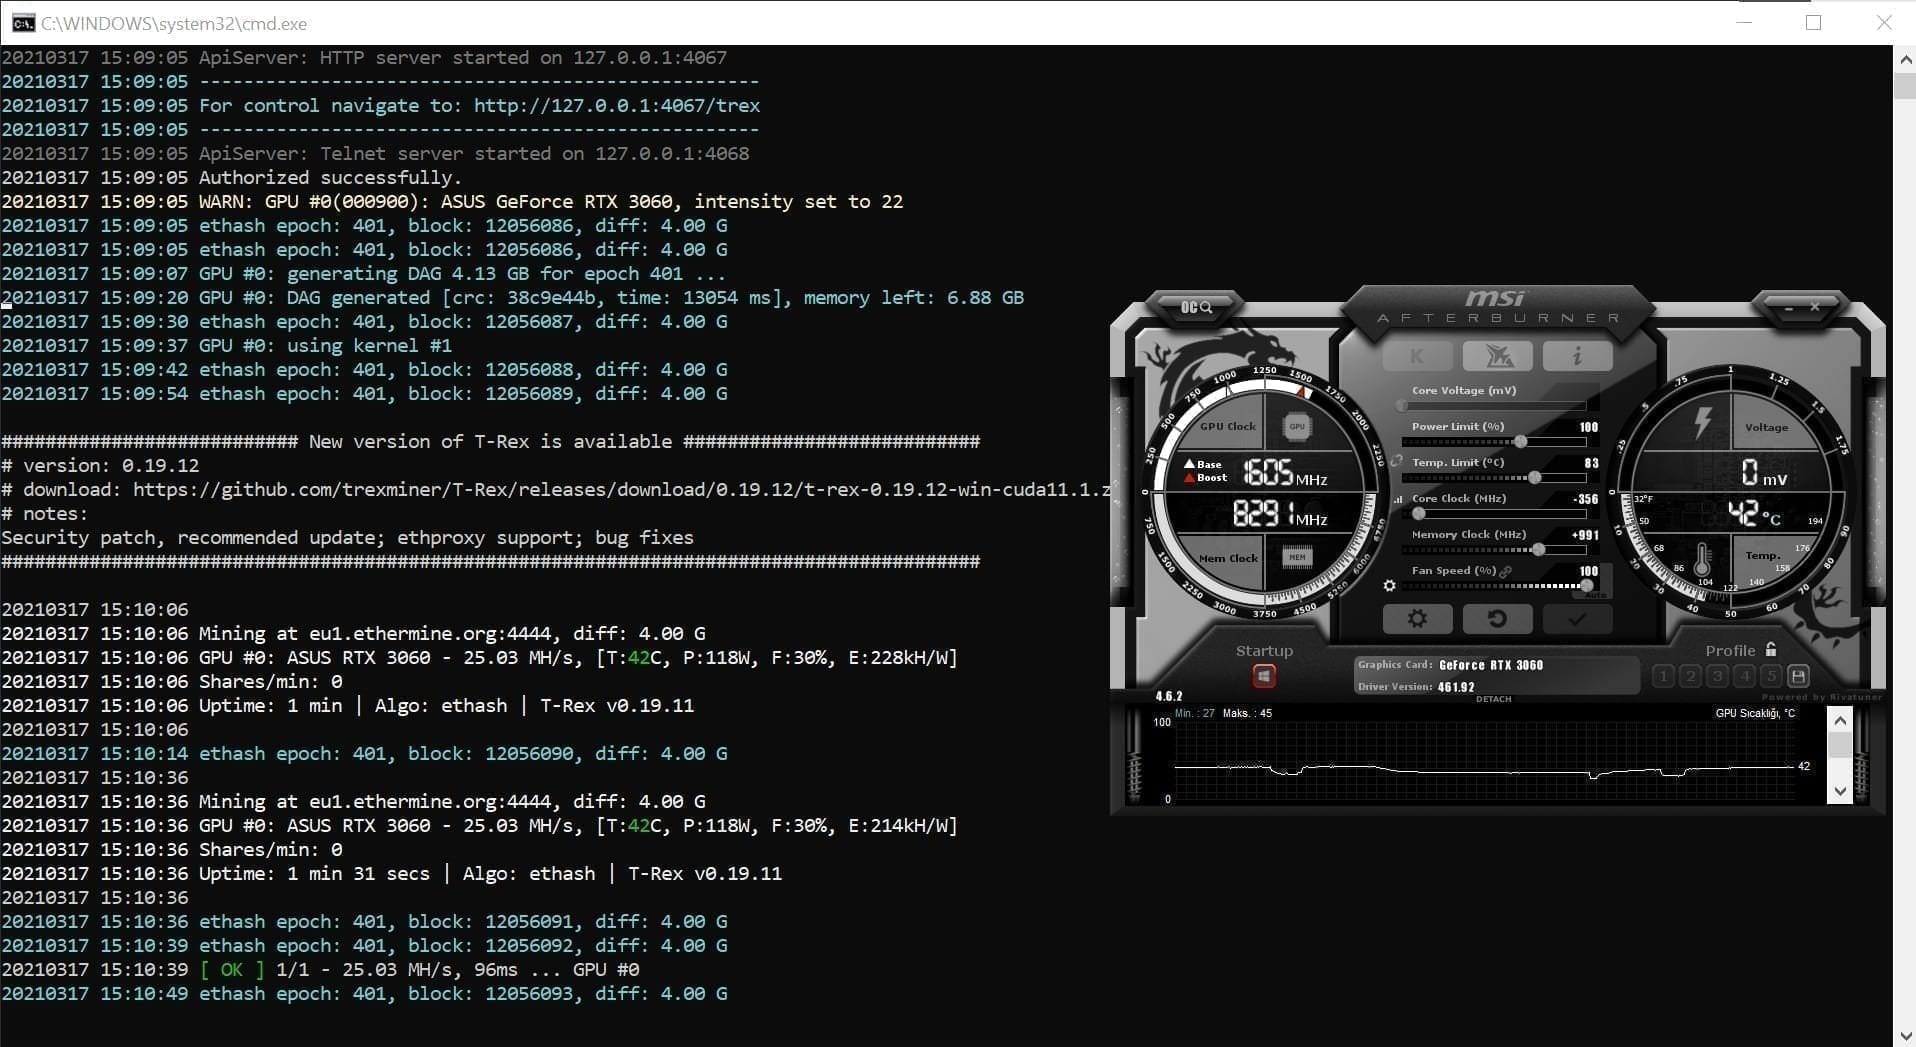Image resolution: width=1916 pixels, height=1047 pixels.
Task: Reset settings with the revert arrow button
Action: point(1497,619)
